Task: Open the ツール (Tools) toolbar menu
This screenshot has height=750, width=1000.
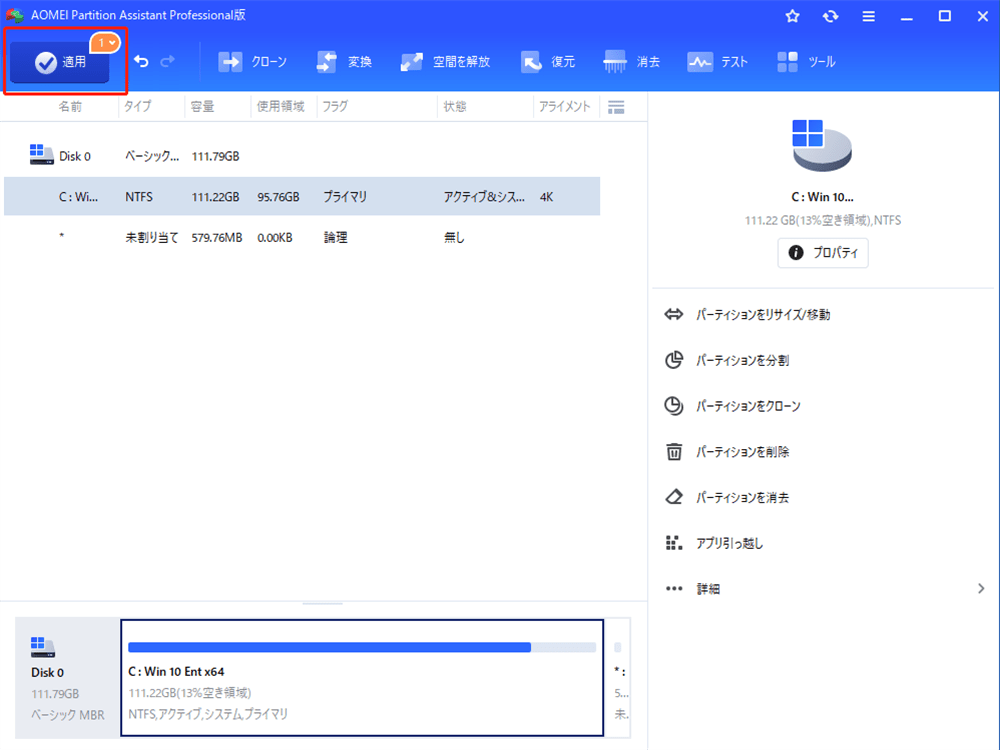Action: (806, 62)
